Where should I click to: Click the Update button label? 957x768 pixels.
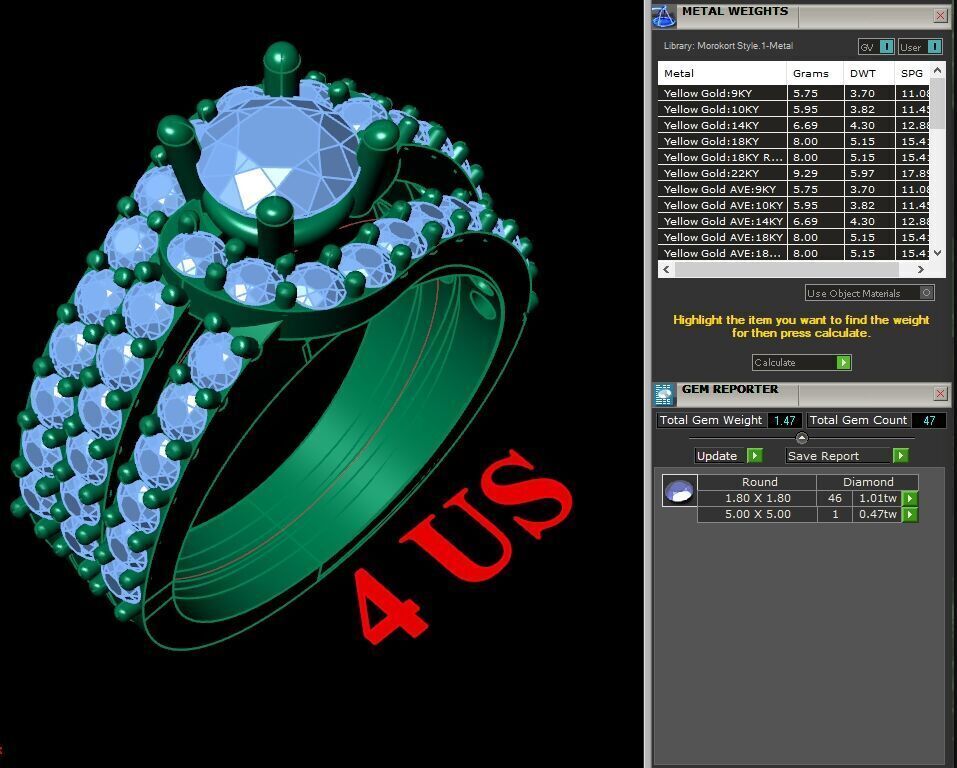pos(717,456)
